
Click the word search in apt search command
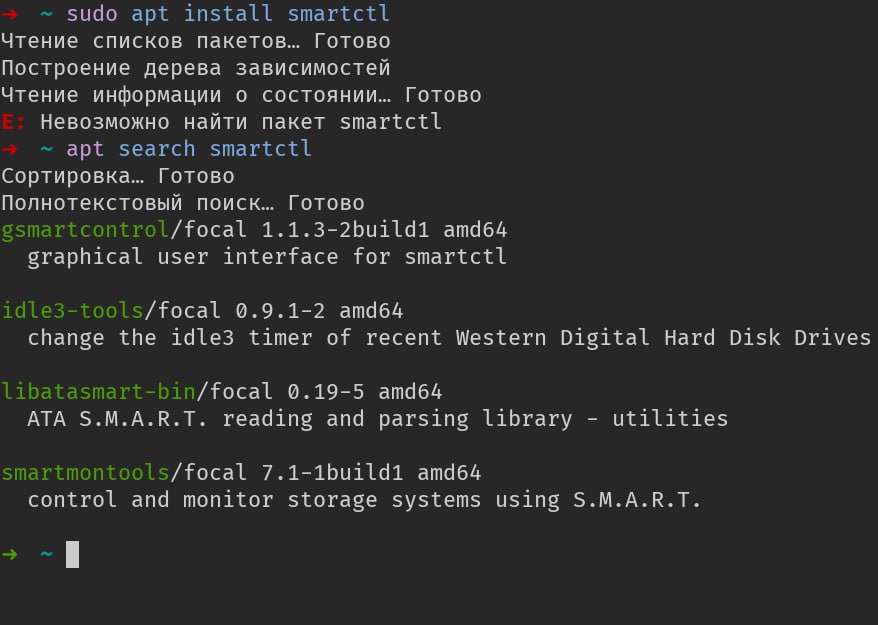pos(157,149)
